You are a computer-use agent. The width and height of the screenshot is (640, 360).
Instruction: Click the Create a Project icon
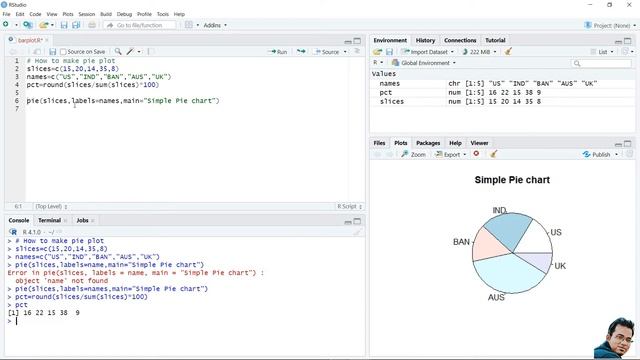point(28,25)
